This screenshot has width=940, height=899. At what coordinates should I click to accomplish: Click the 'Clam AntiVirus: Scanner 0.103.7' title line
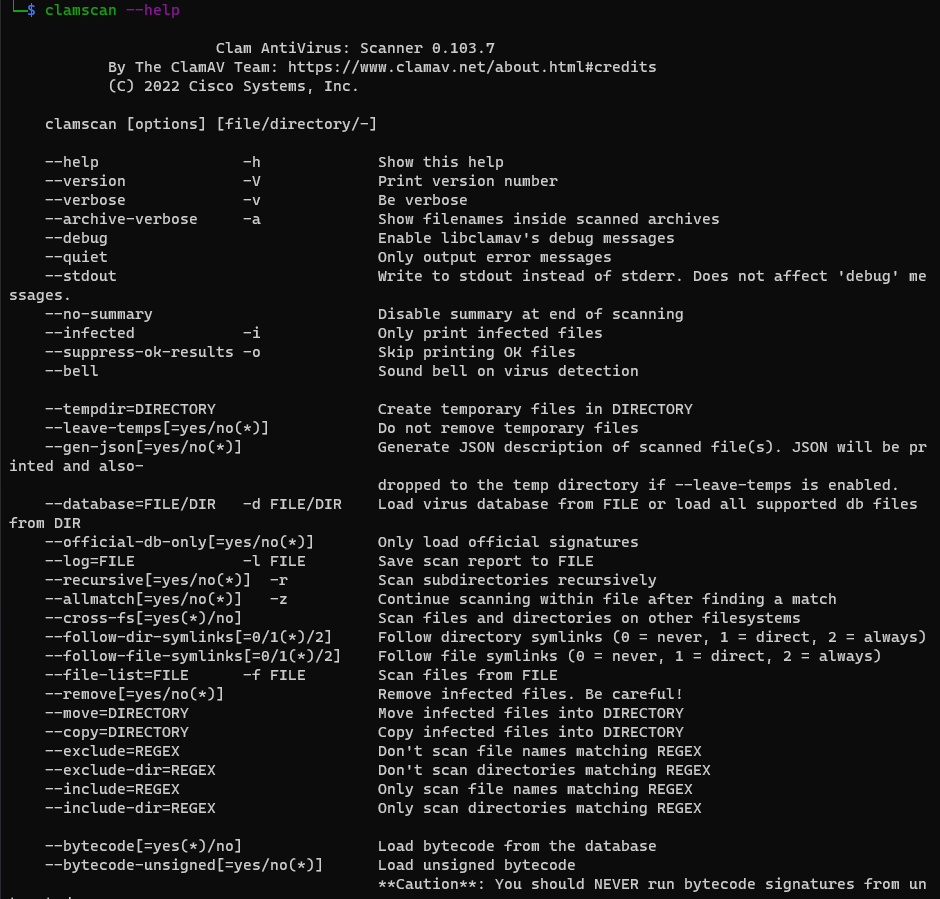(355, 48)
